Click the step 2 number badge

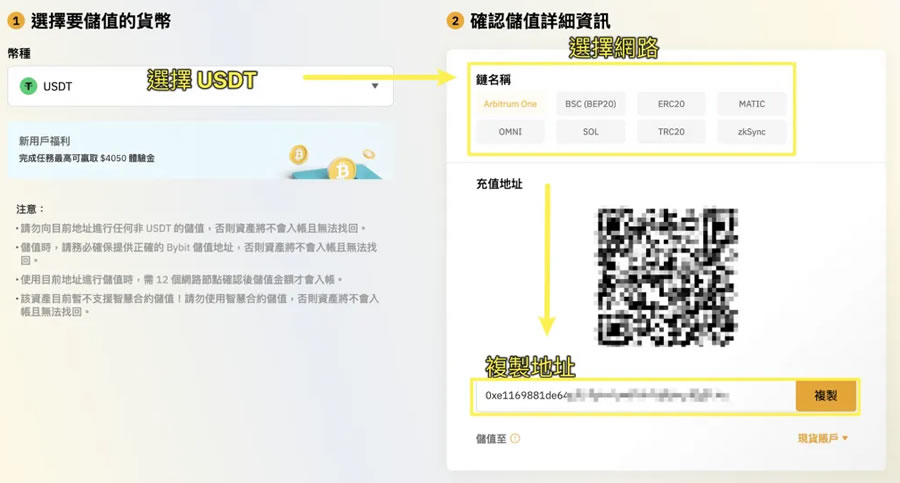pos(455,21)
